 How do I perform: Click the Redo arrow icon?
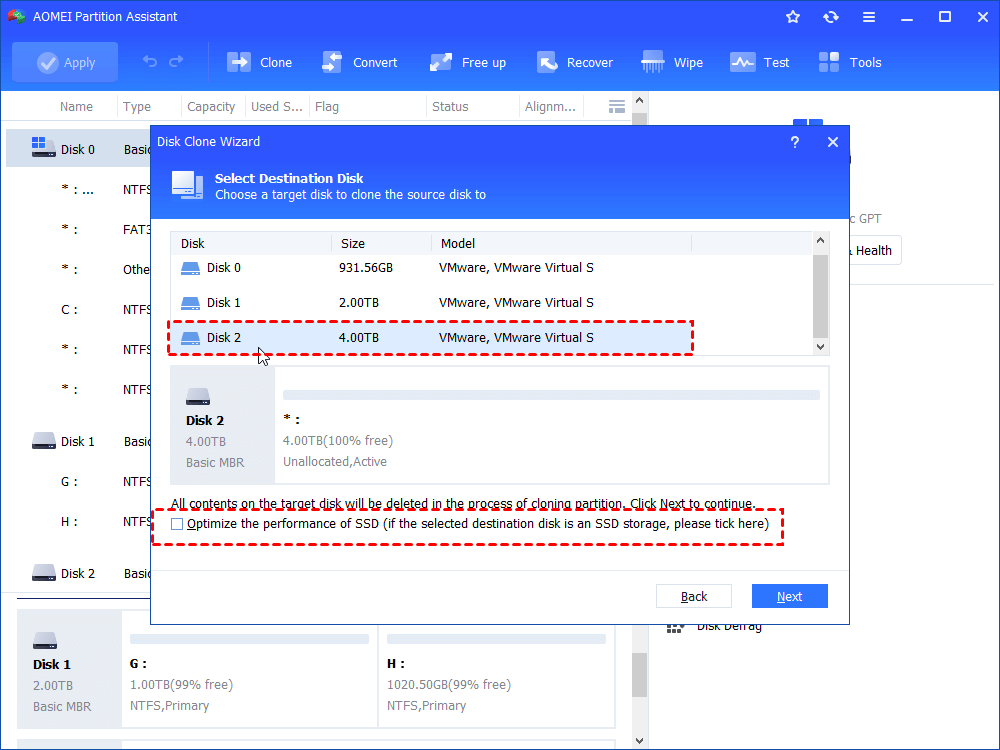pos(176,62)
